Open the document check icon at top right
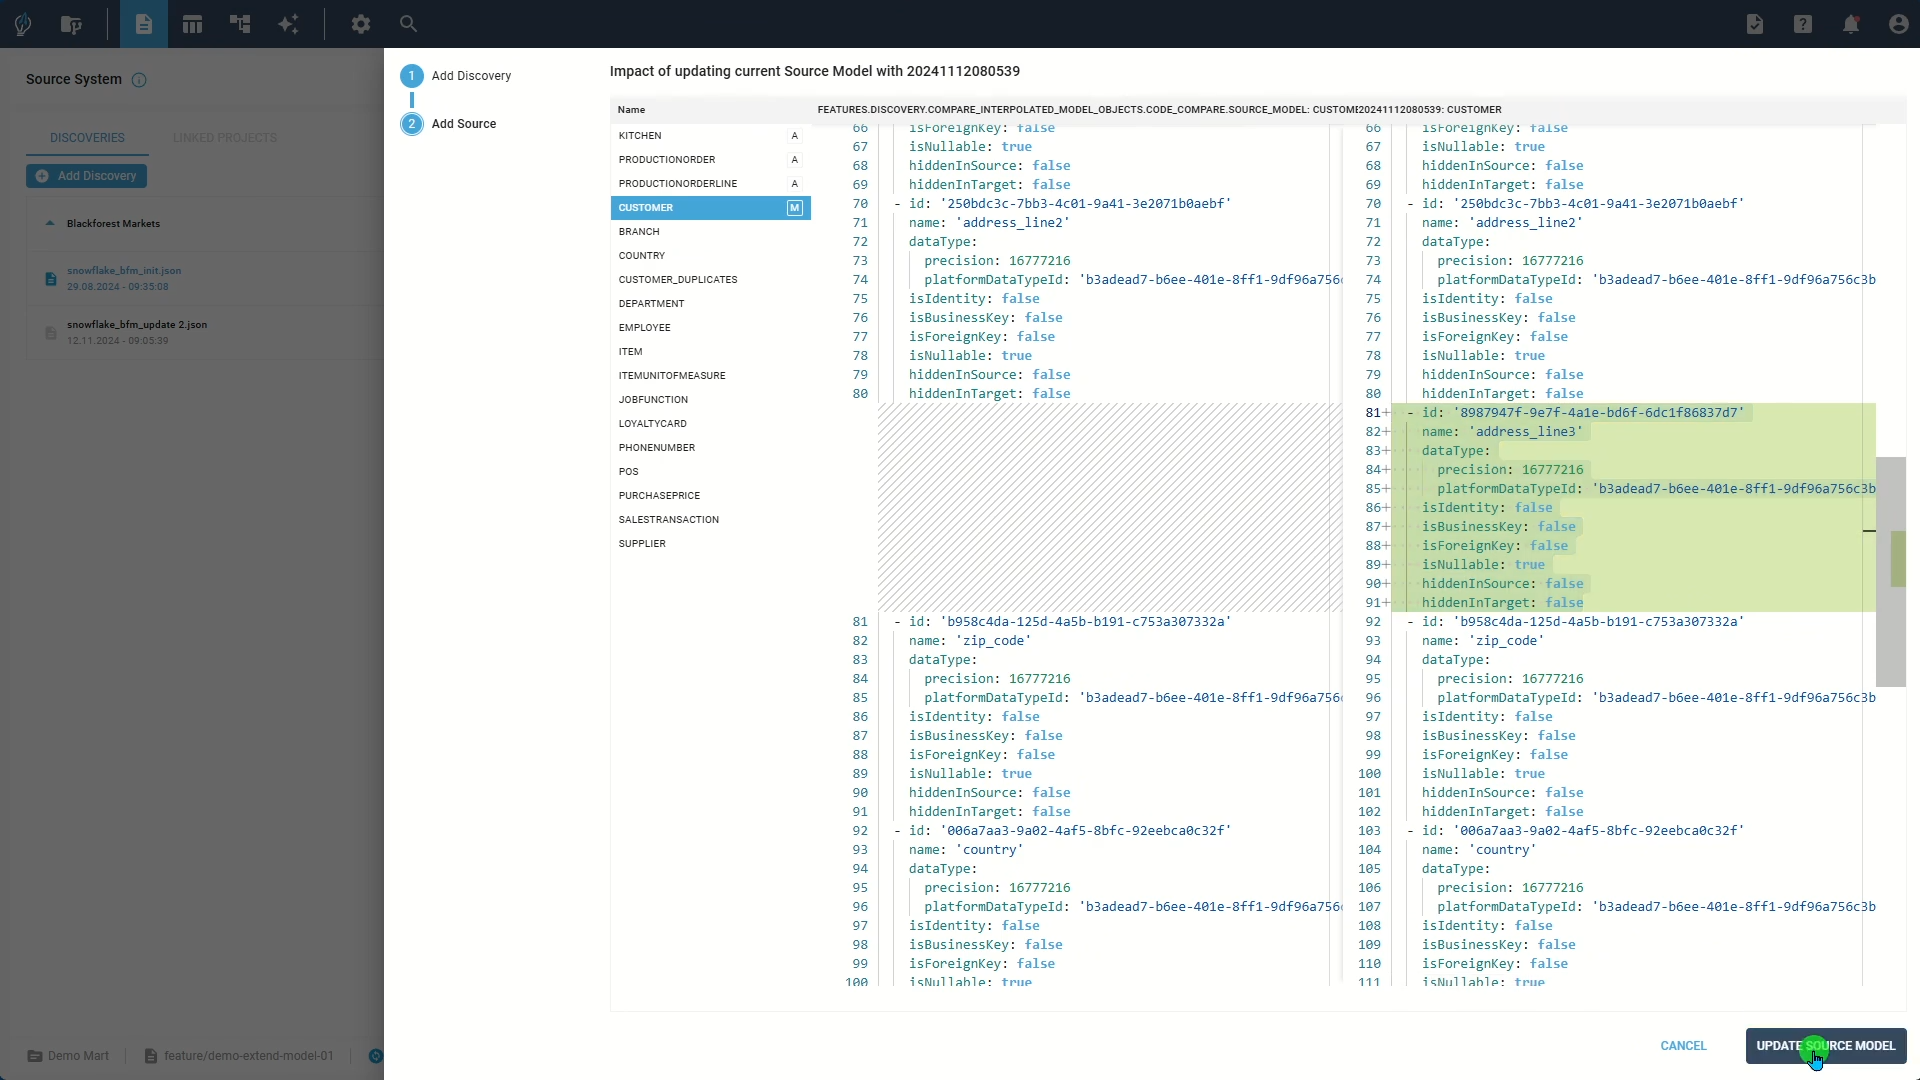Viewport: 1920px width, 1080px height. (1755, 24)
